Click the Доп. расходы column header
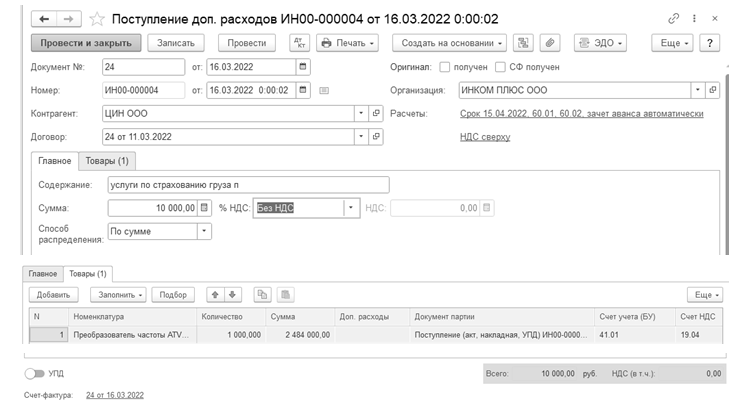Screen dimensions: 743x409 click(x=372, y=317)
